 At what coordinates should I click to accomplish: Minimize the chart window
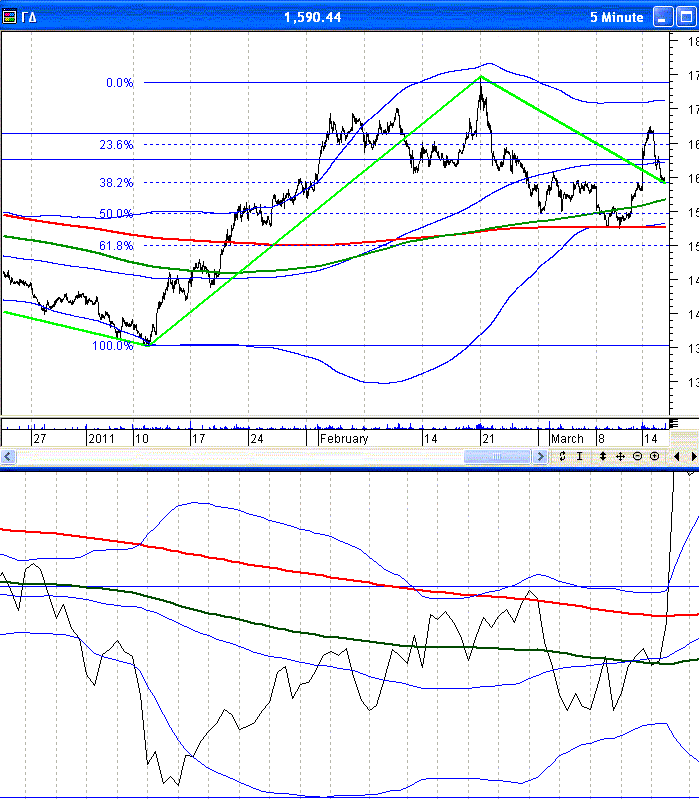point(663,18)
